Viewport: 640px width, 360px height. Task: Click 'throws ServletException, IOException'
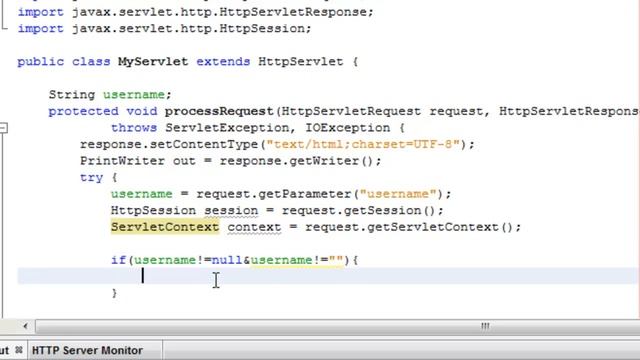coord(251,128)
